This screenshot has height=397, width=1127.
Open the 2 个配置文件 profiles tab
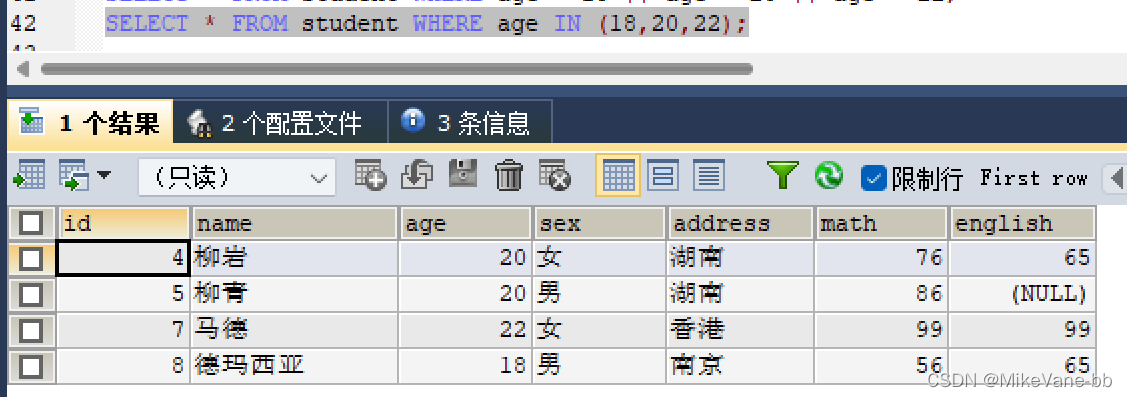(280, 123)
